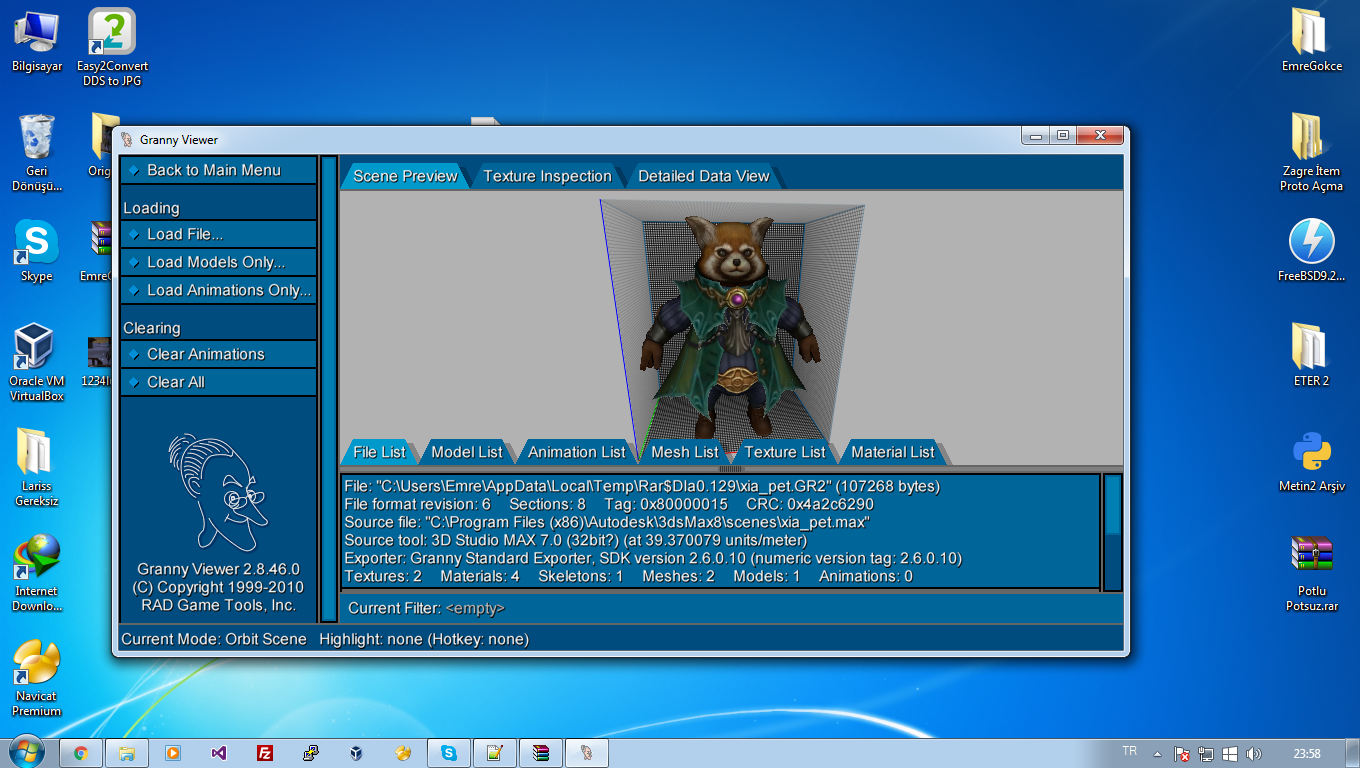Switch to WinRAR in the taskbar
The width and height of the screenshot is (1360, 768).
tap(541, 753)
